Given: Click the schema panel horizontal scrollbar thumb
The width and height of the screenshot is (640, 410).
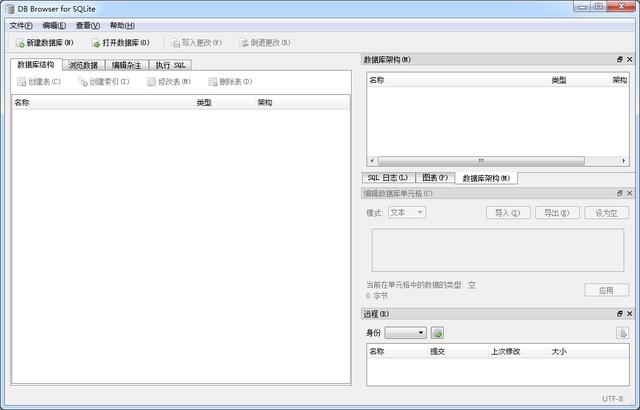Looking at the screenshot, I should [x=481, y=161].
